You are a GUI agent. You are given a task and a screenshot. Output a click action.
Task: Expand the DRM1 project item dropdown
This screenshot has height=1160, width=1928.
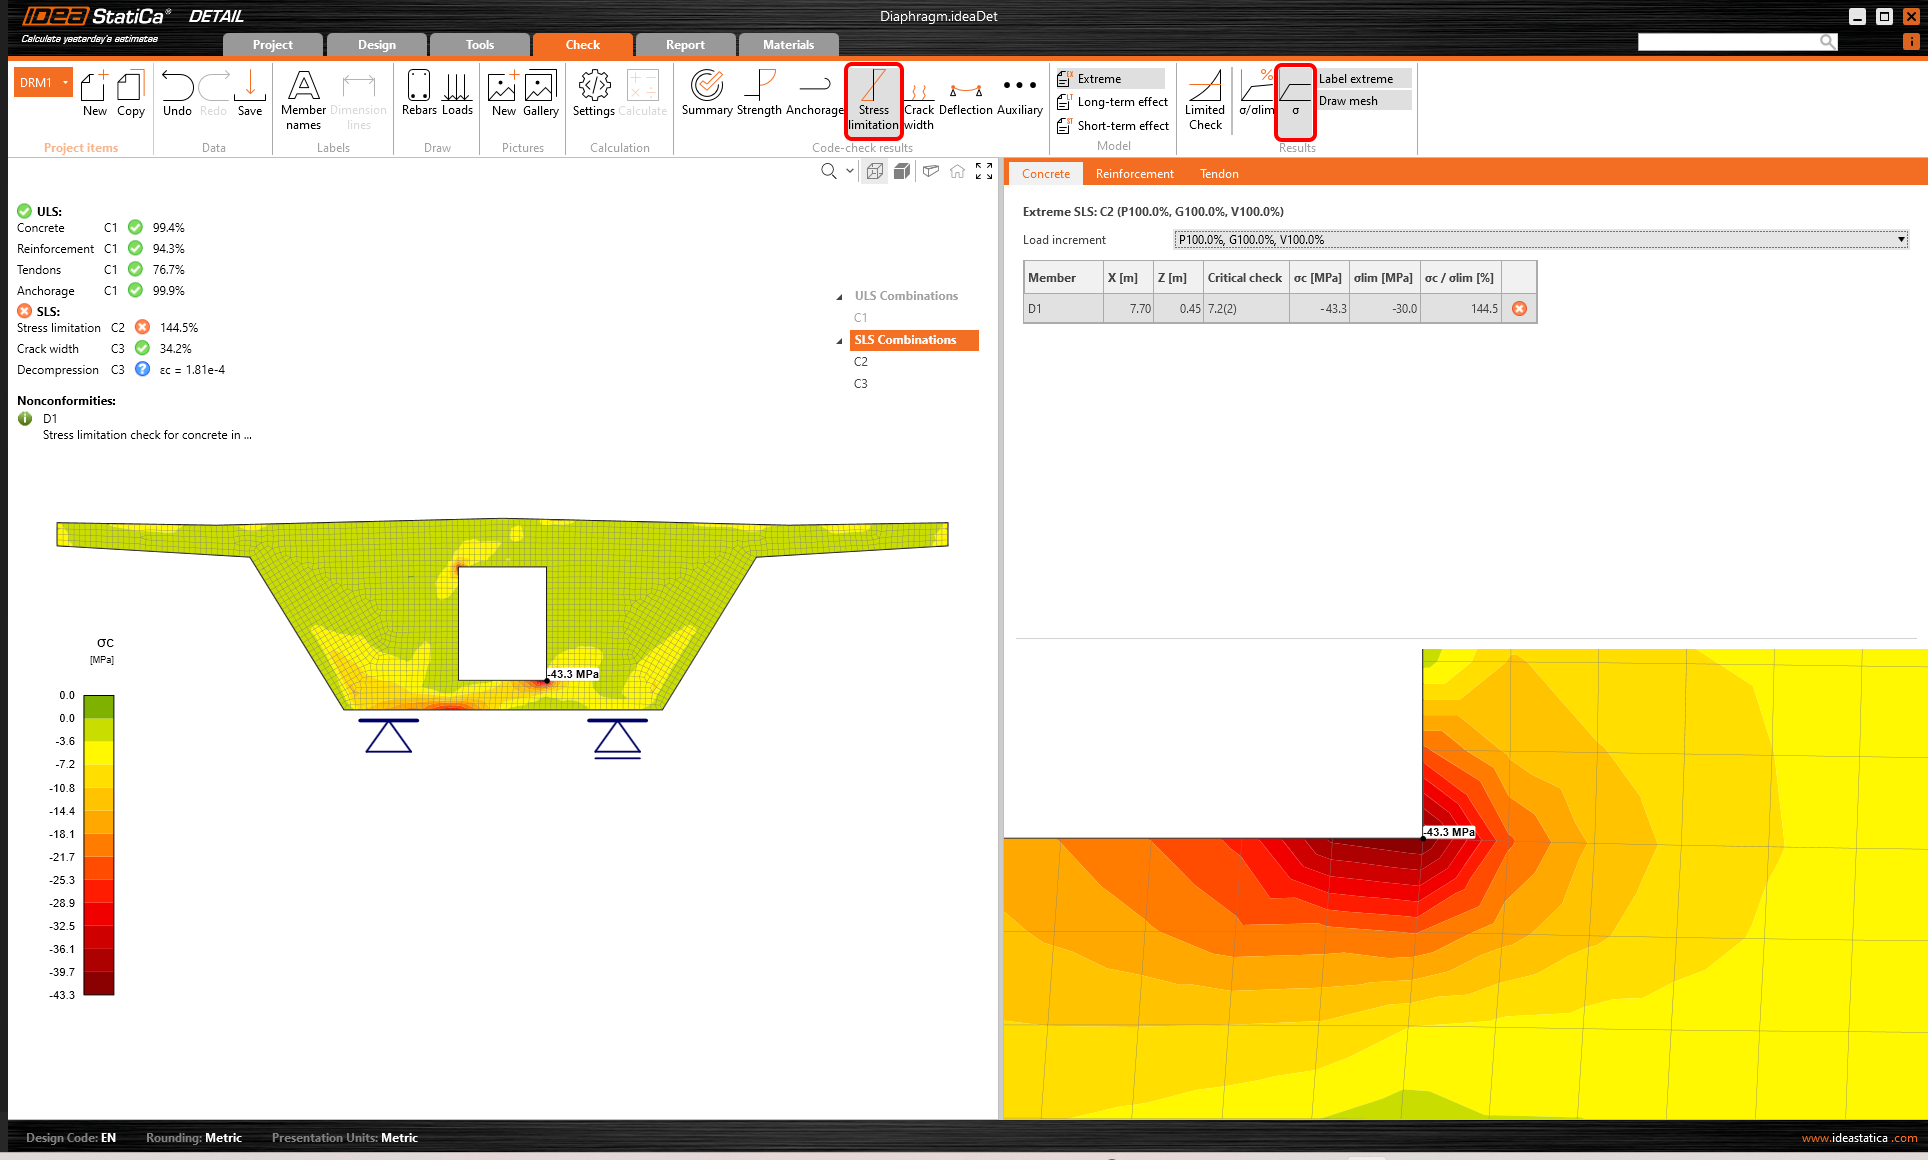[66, 83]
